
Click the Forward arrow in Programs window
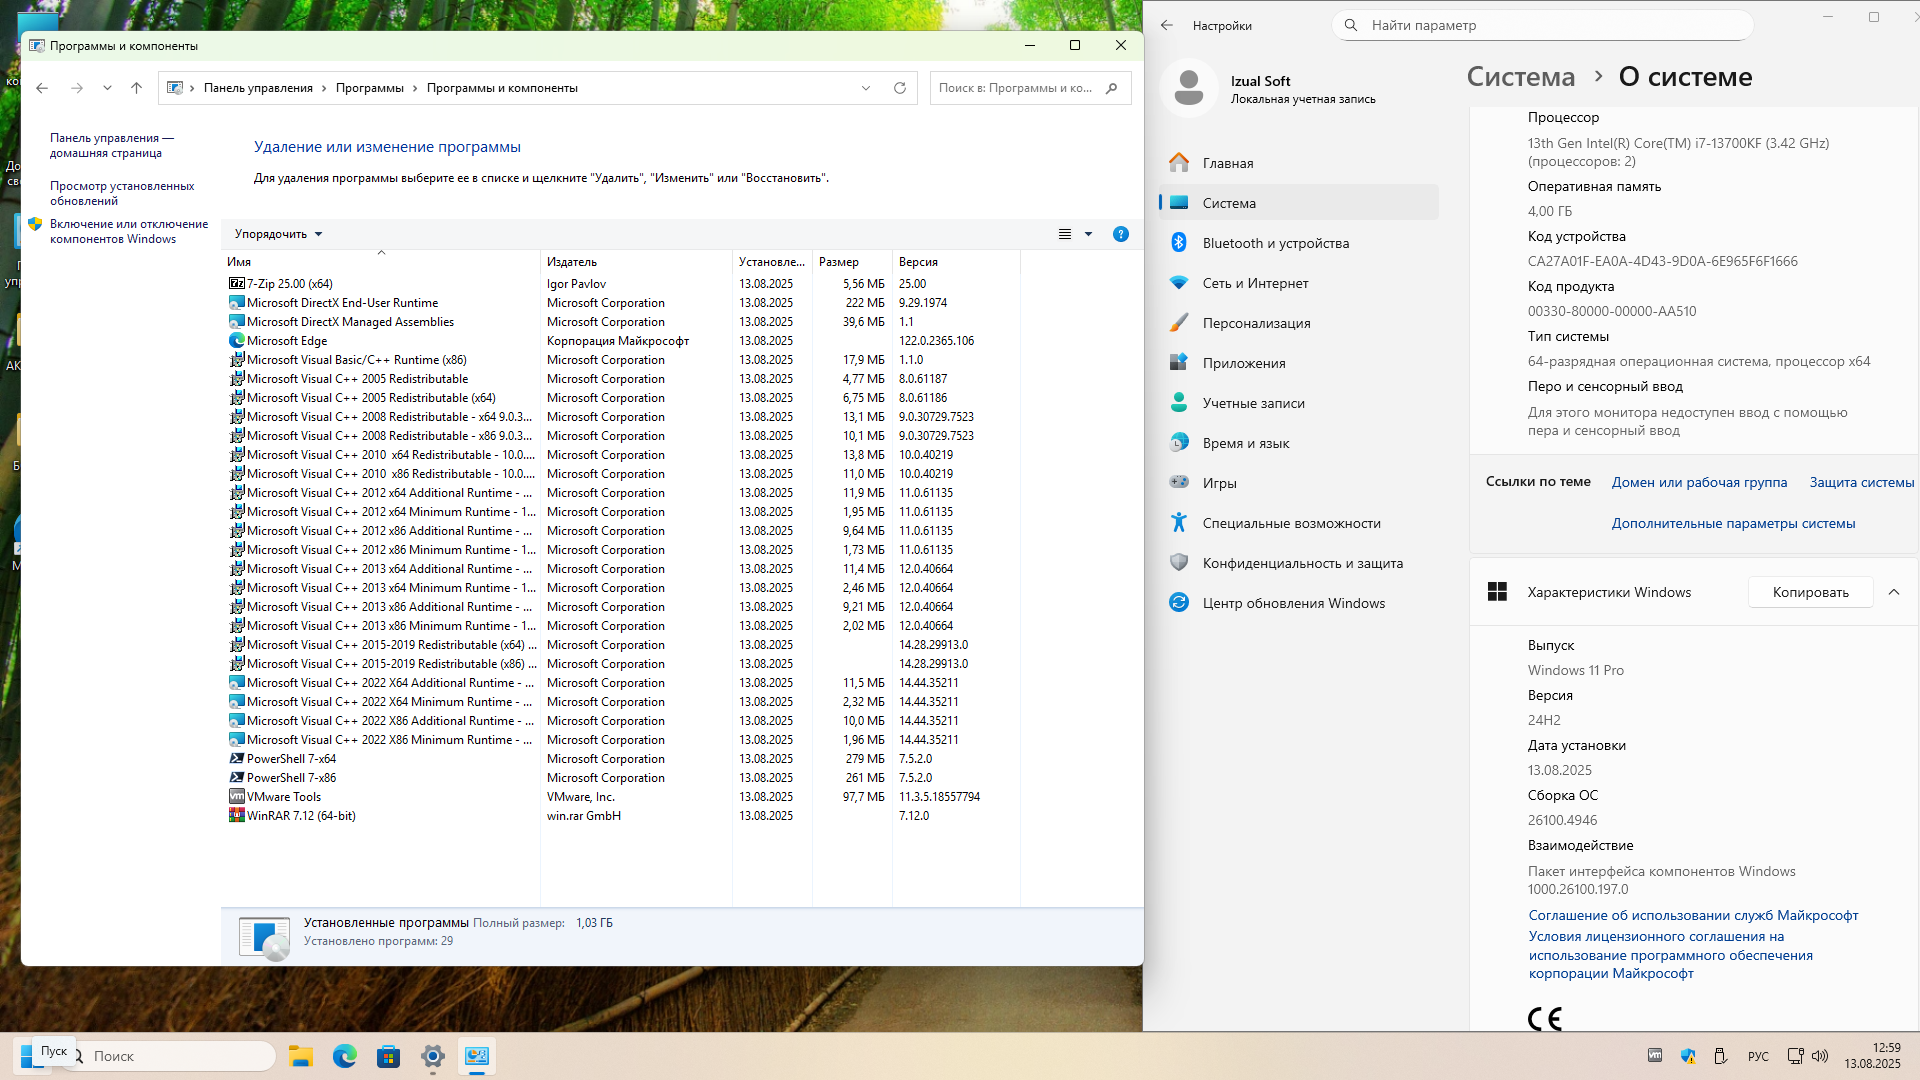(x=77, y=88)
